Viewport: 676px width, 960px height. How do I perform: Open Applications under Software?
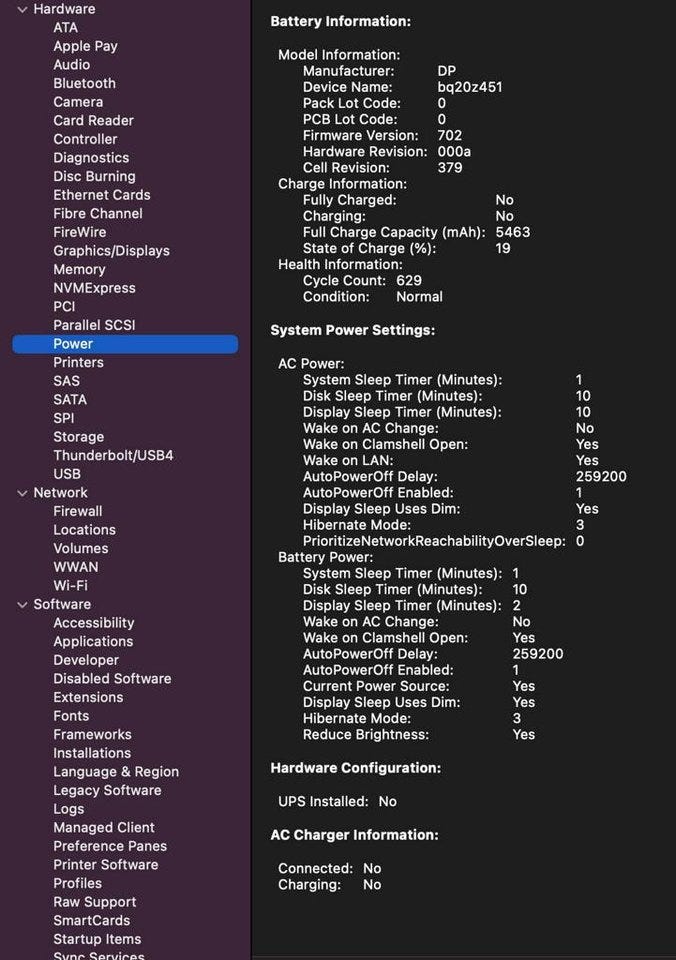pos(93,642)
